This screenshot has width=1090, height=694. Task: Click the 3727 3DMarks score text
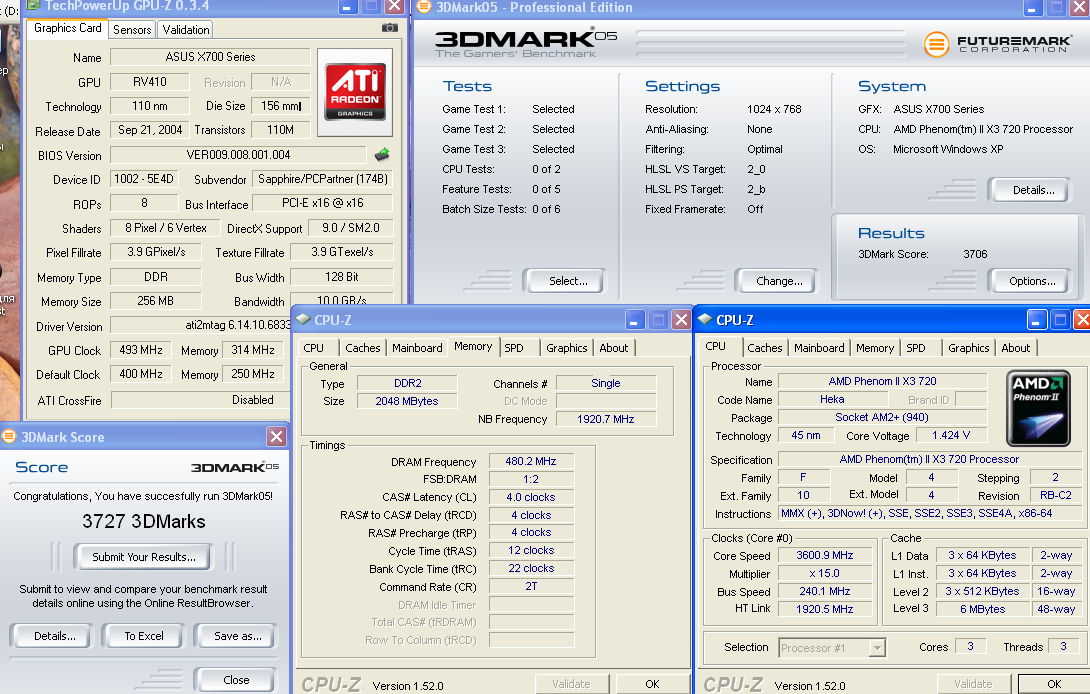(x=144, y=522)
